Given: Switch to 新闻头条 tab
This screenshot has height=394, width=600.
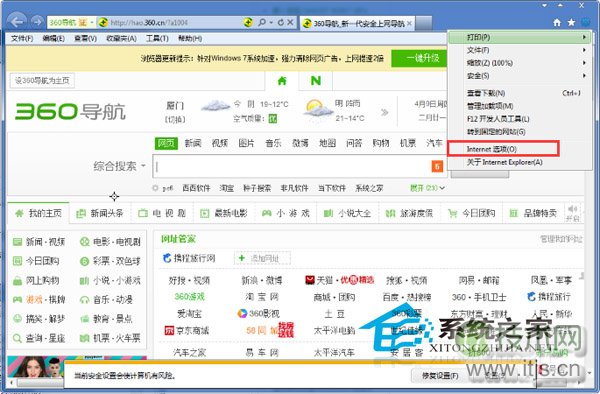Looking at the screenshot, I should click(100, 213).
